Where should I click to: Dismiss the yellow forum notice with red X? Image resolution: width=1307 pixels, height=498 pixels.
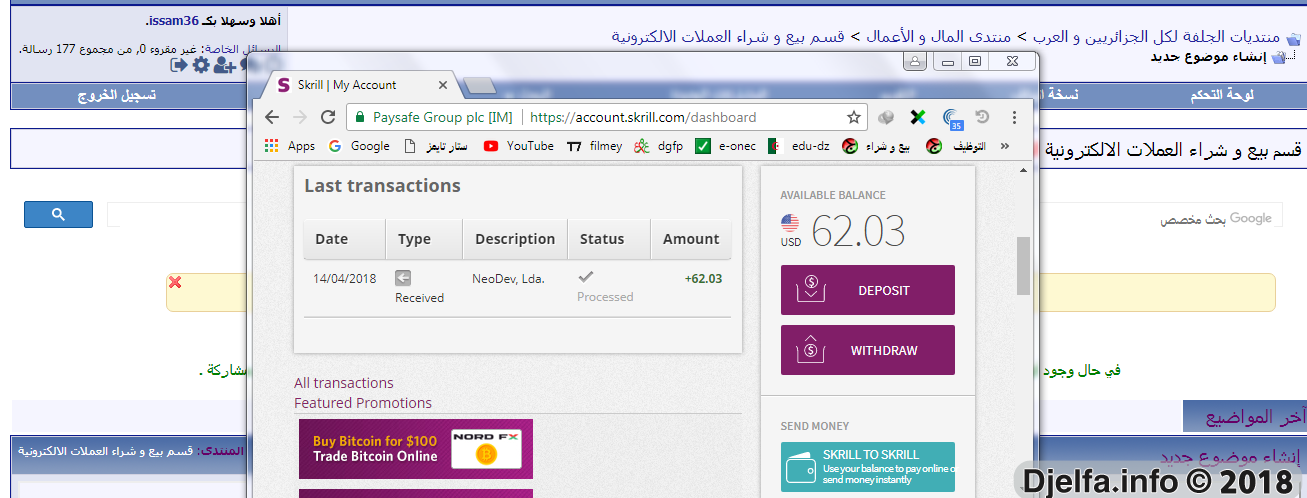175,283
